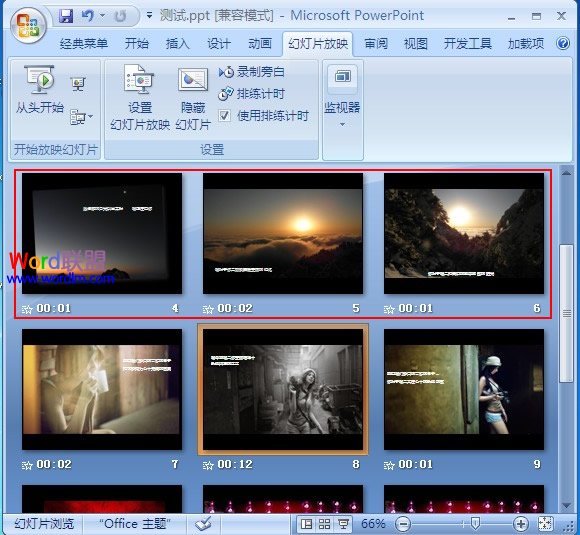Switch to the 插入 tab
The height and width of the screenshot is (535, 580).
coord(178,44)
